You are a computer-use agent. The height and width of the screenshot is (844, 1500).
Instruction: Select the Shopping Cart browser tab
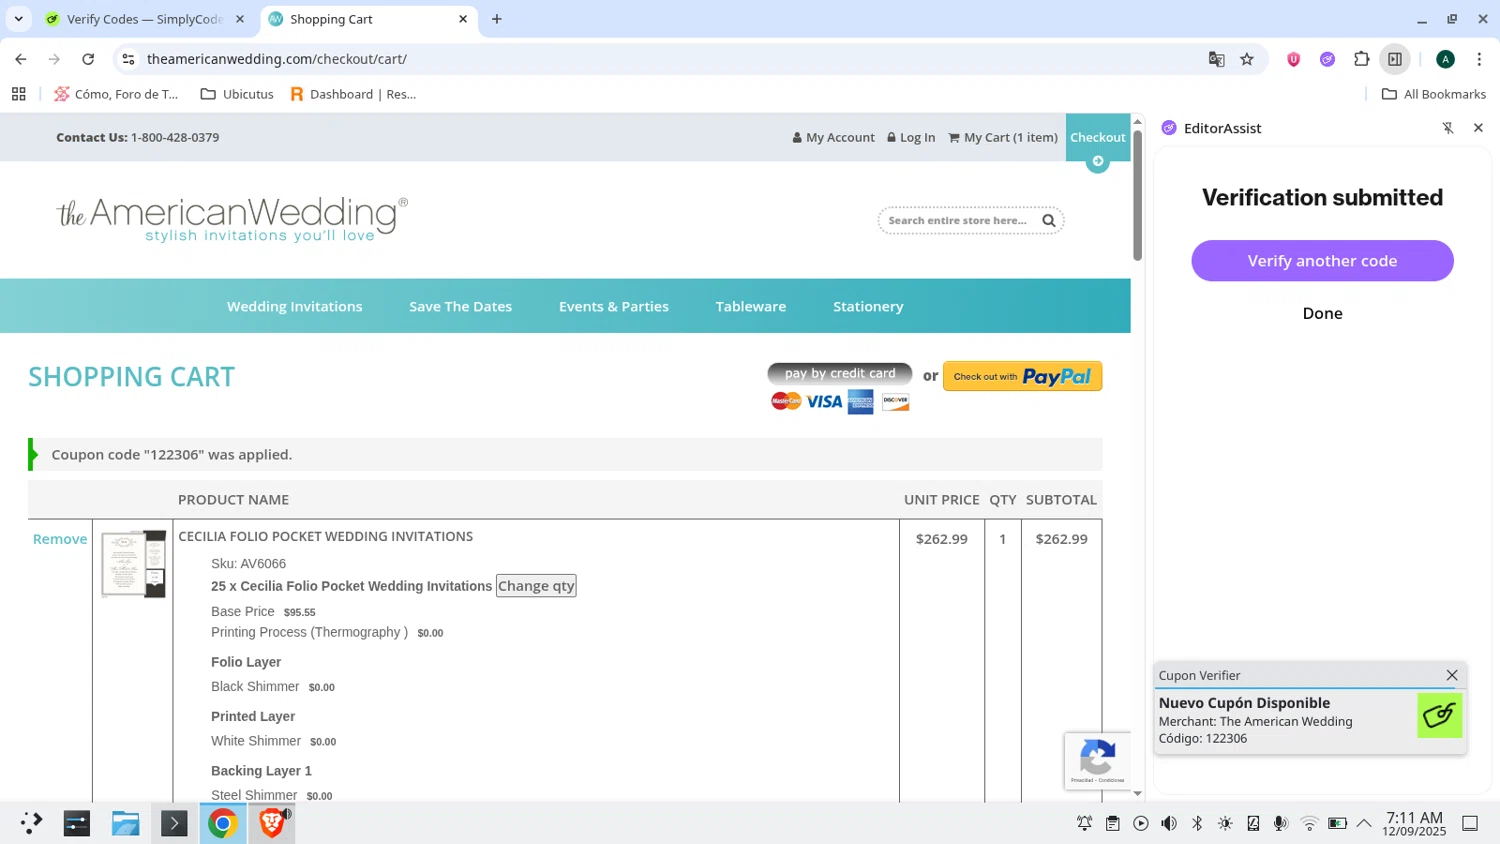pos(370,19)
